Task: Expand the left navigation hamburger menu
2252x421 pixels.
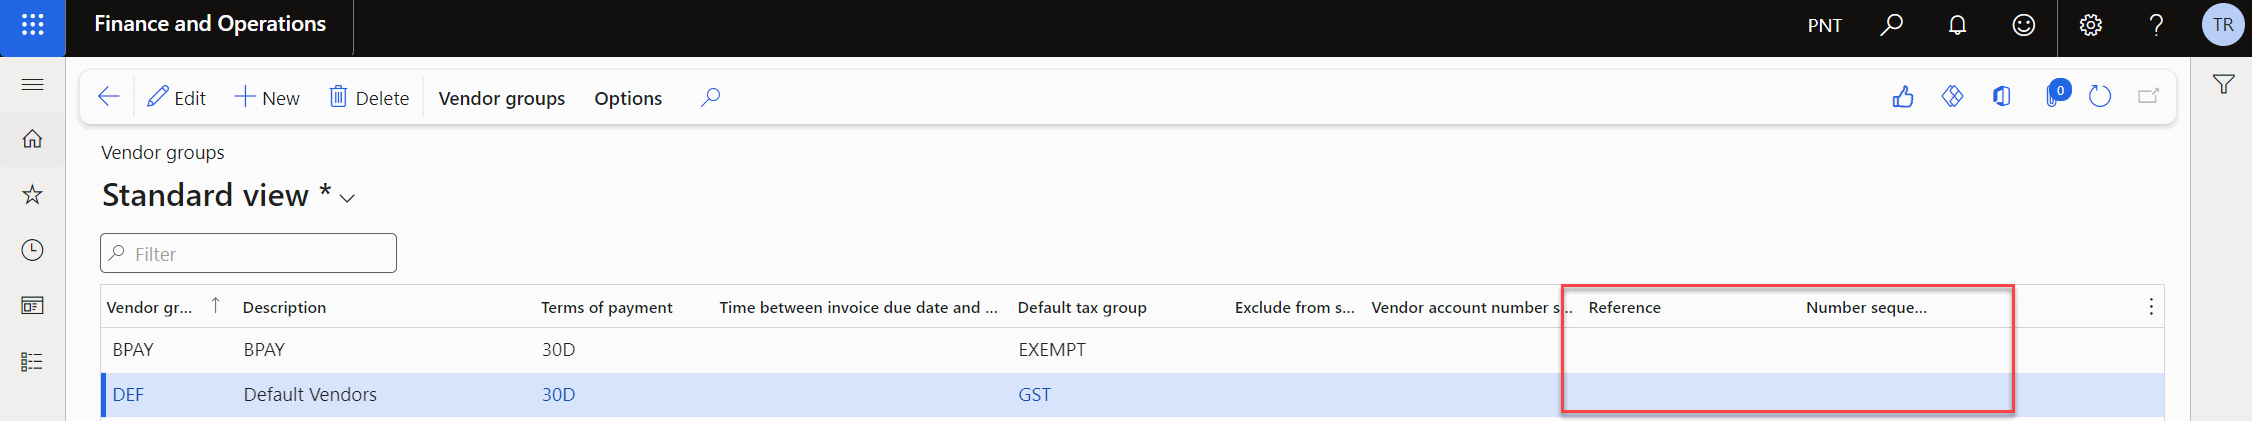Action: click(x=32, y=84)
